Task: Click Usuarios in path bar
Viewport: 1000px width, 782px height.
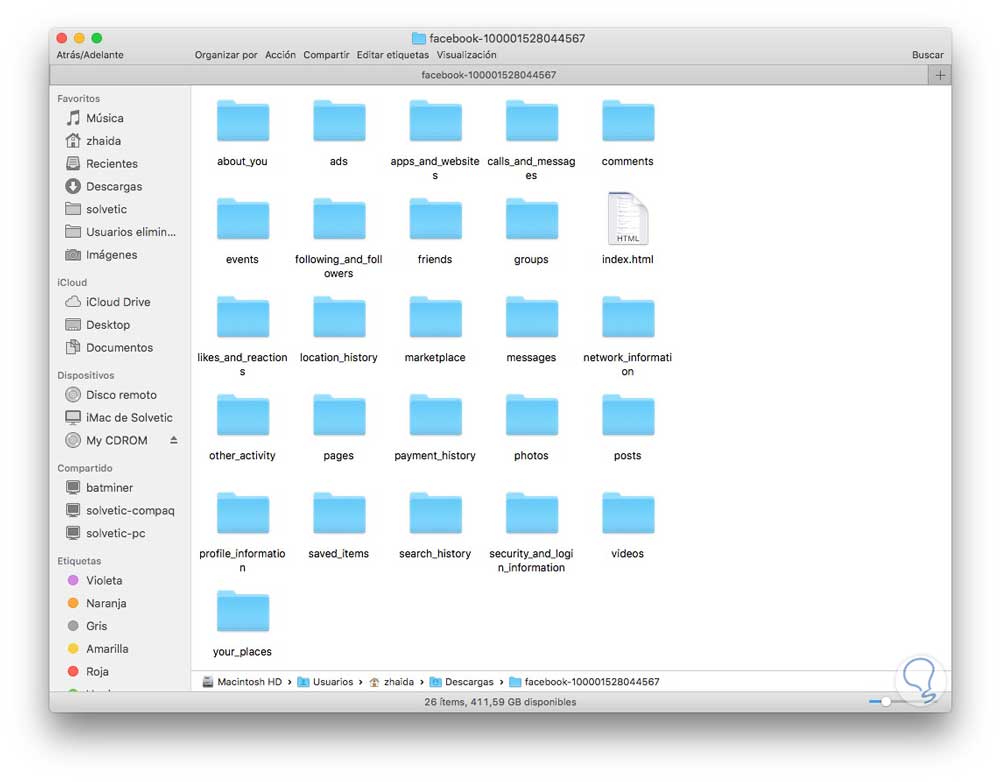Action: pyautogui.click(x=325, y=682)
